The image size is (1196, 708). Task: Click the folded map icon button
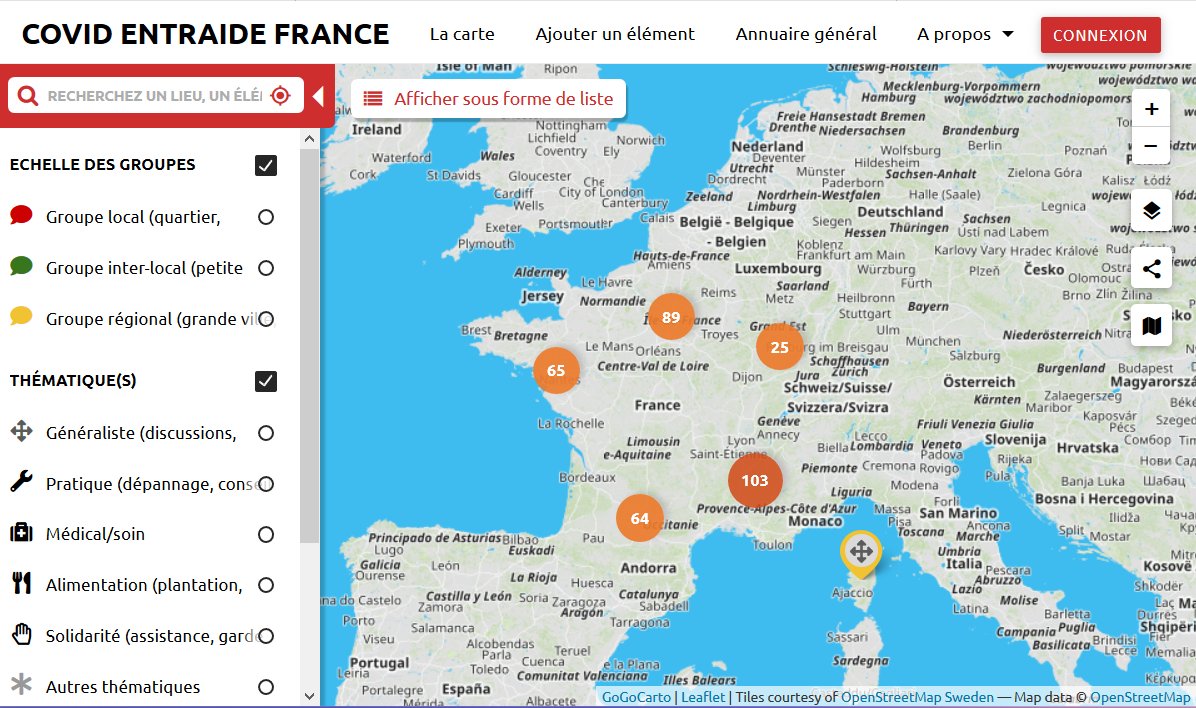(1151, 326)
